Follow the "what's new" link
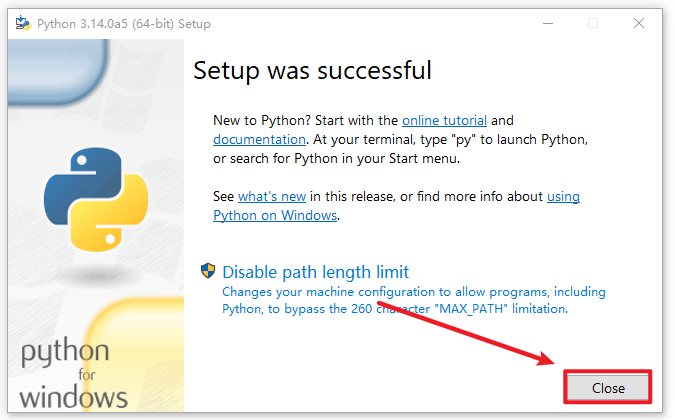 click(x=272, y=196)
